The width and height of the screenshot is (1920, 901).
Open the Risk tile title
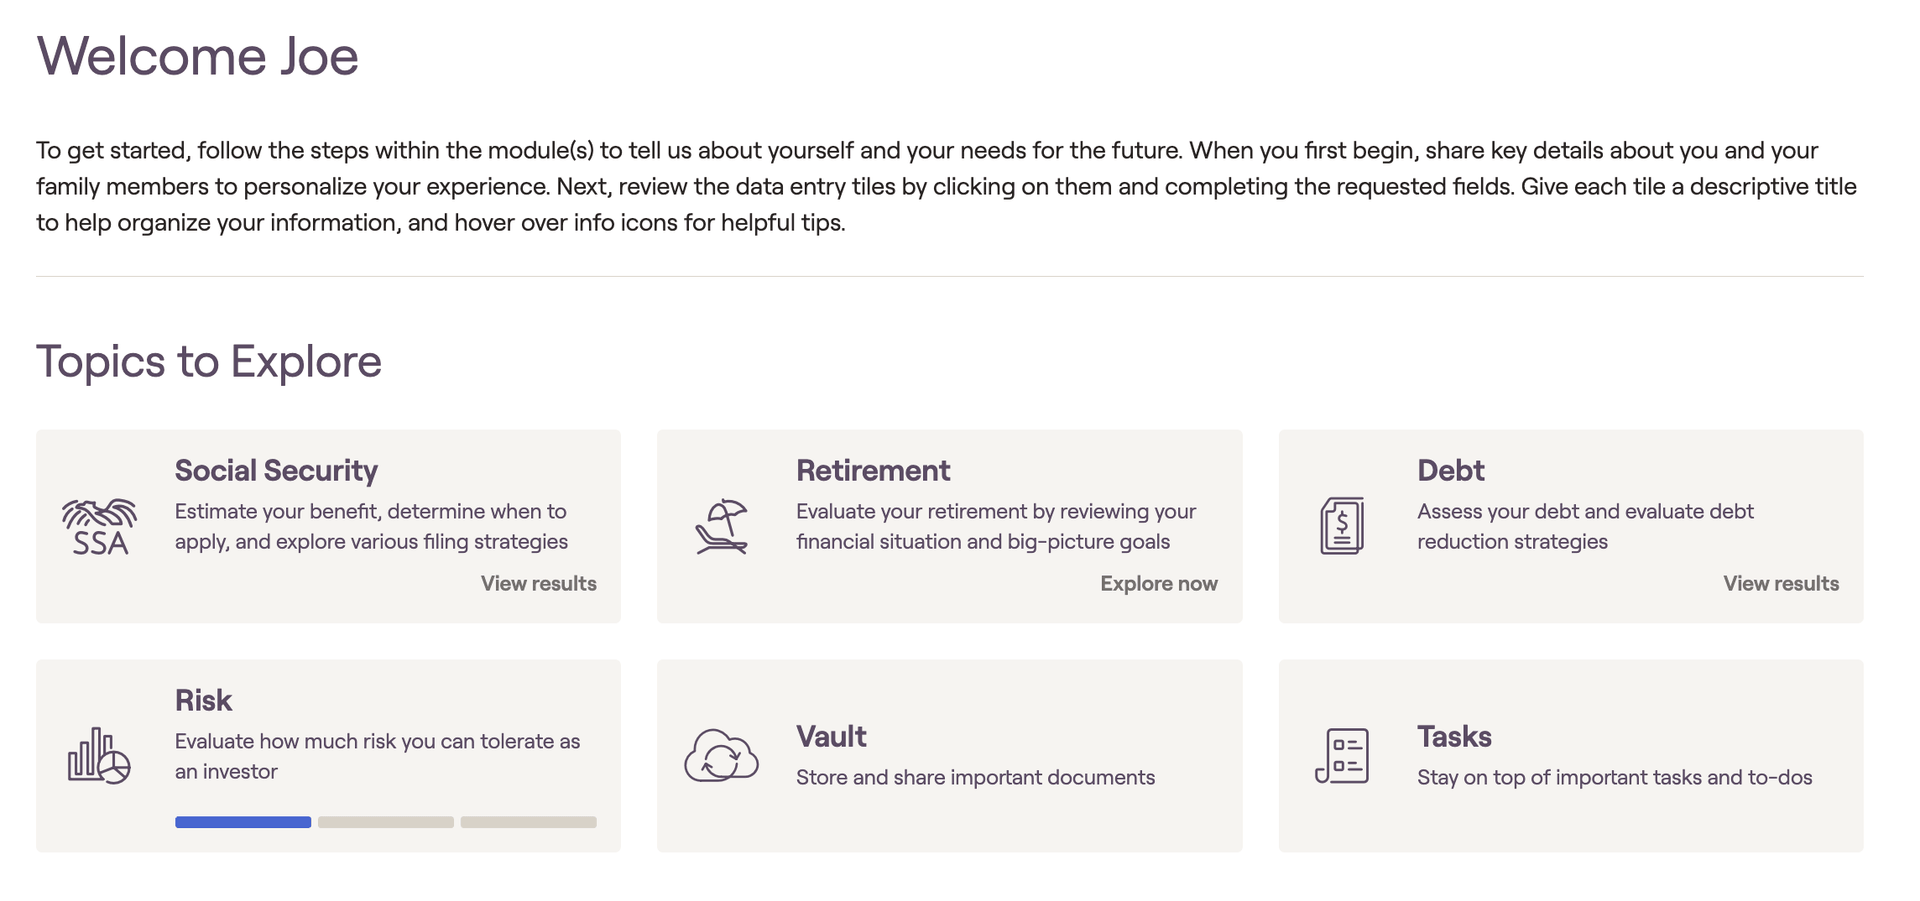(203, 701)
